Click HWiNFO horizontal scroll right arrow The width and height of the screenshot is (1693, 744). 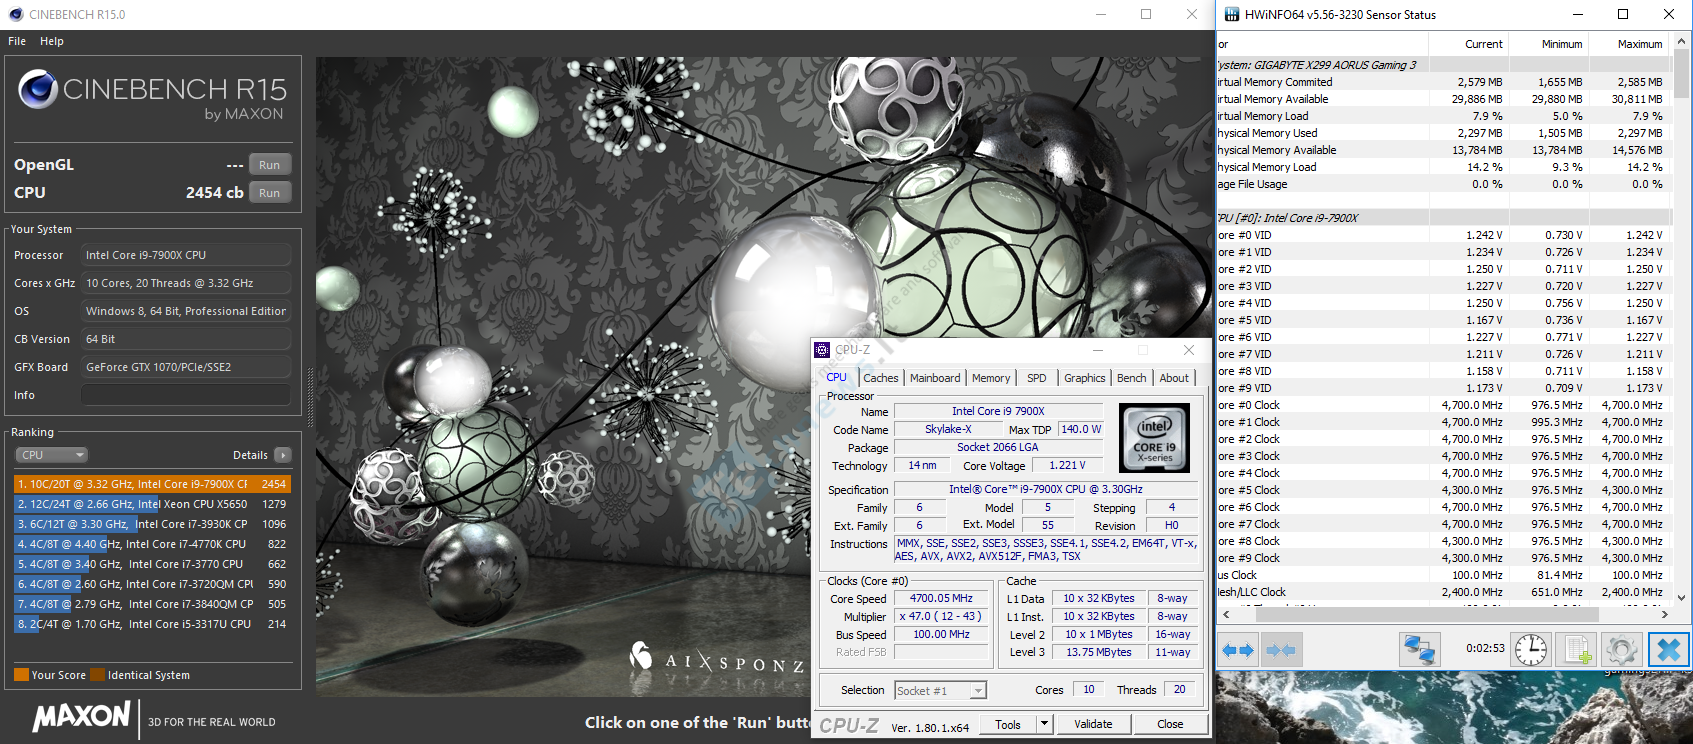(1664, 614)
